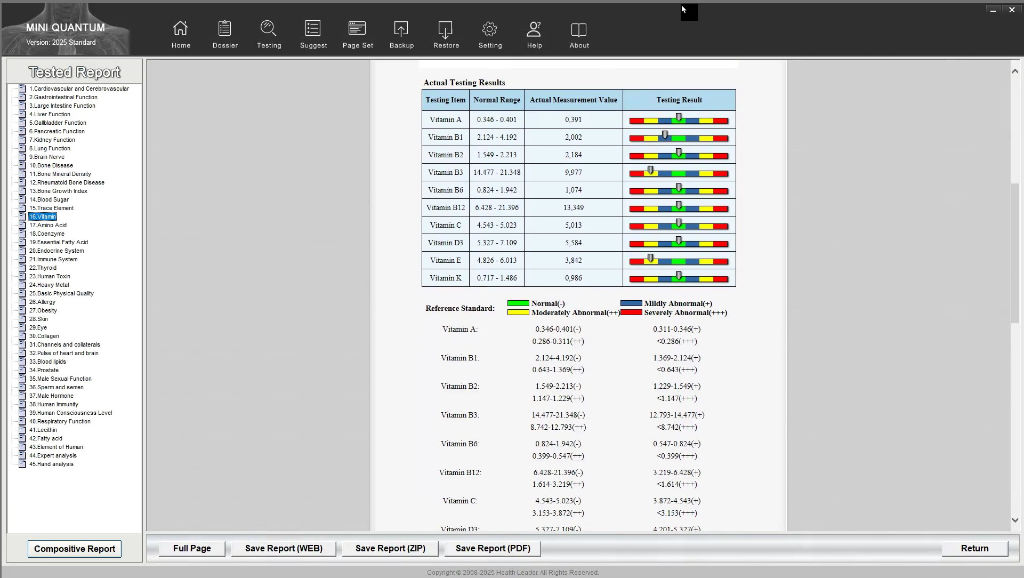Select 2.Gastrointestinal Function report
Image resolution: width=1024 pixels, height=578 pixels.
coord(63,97)
